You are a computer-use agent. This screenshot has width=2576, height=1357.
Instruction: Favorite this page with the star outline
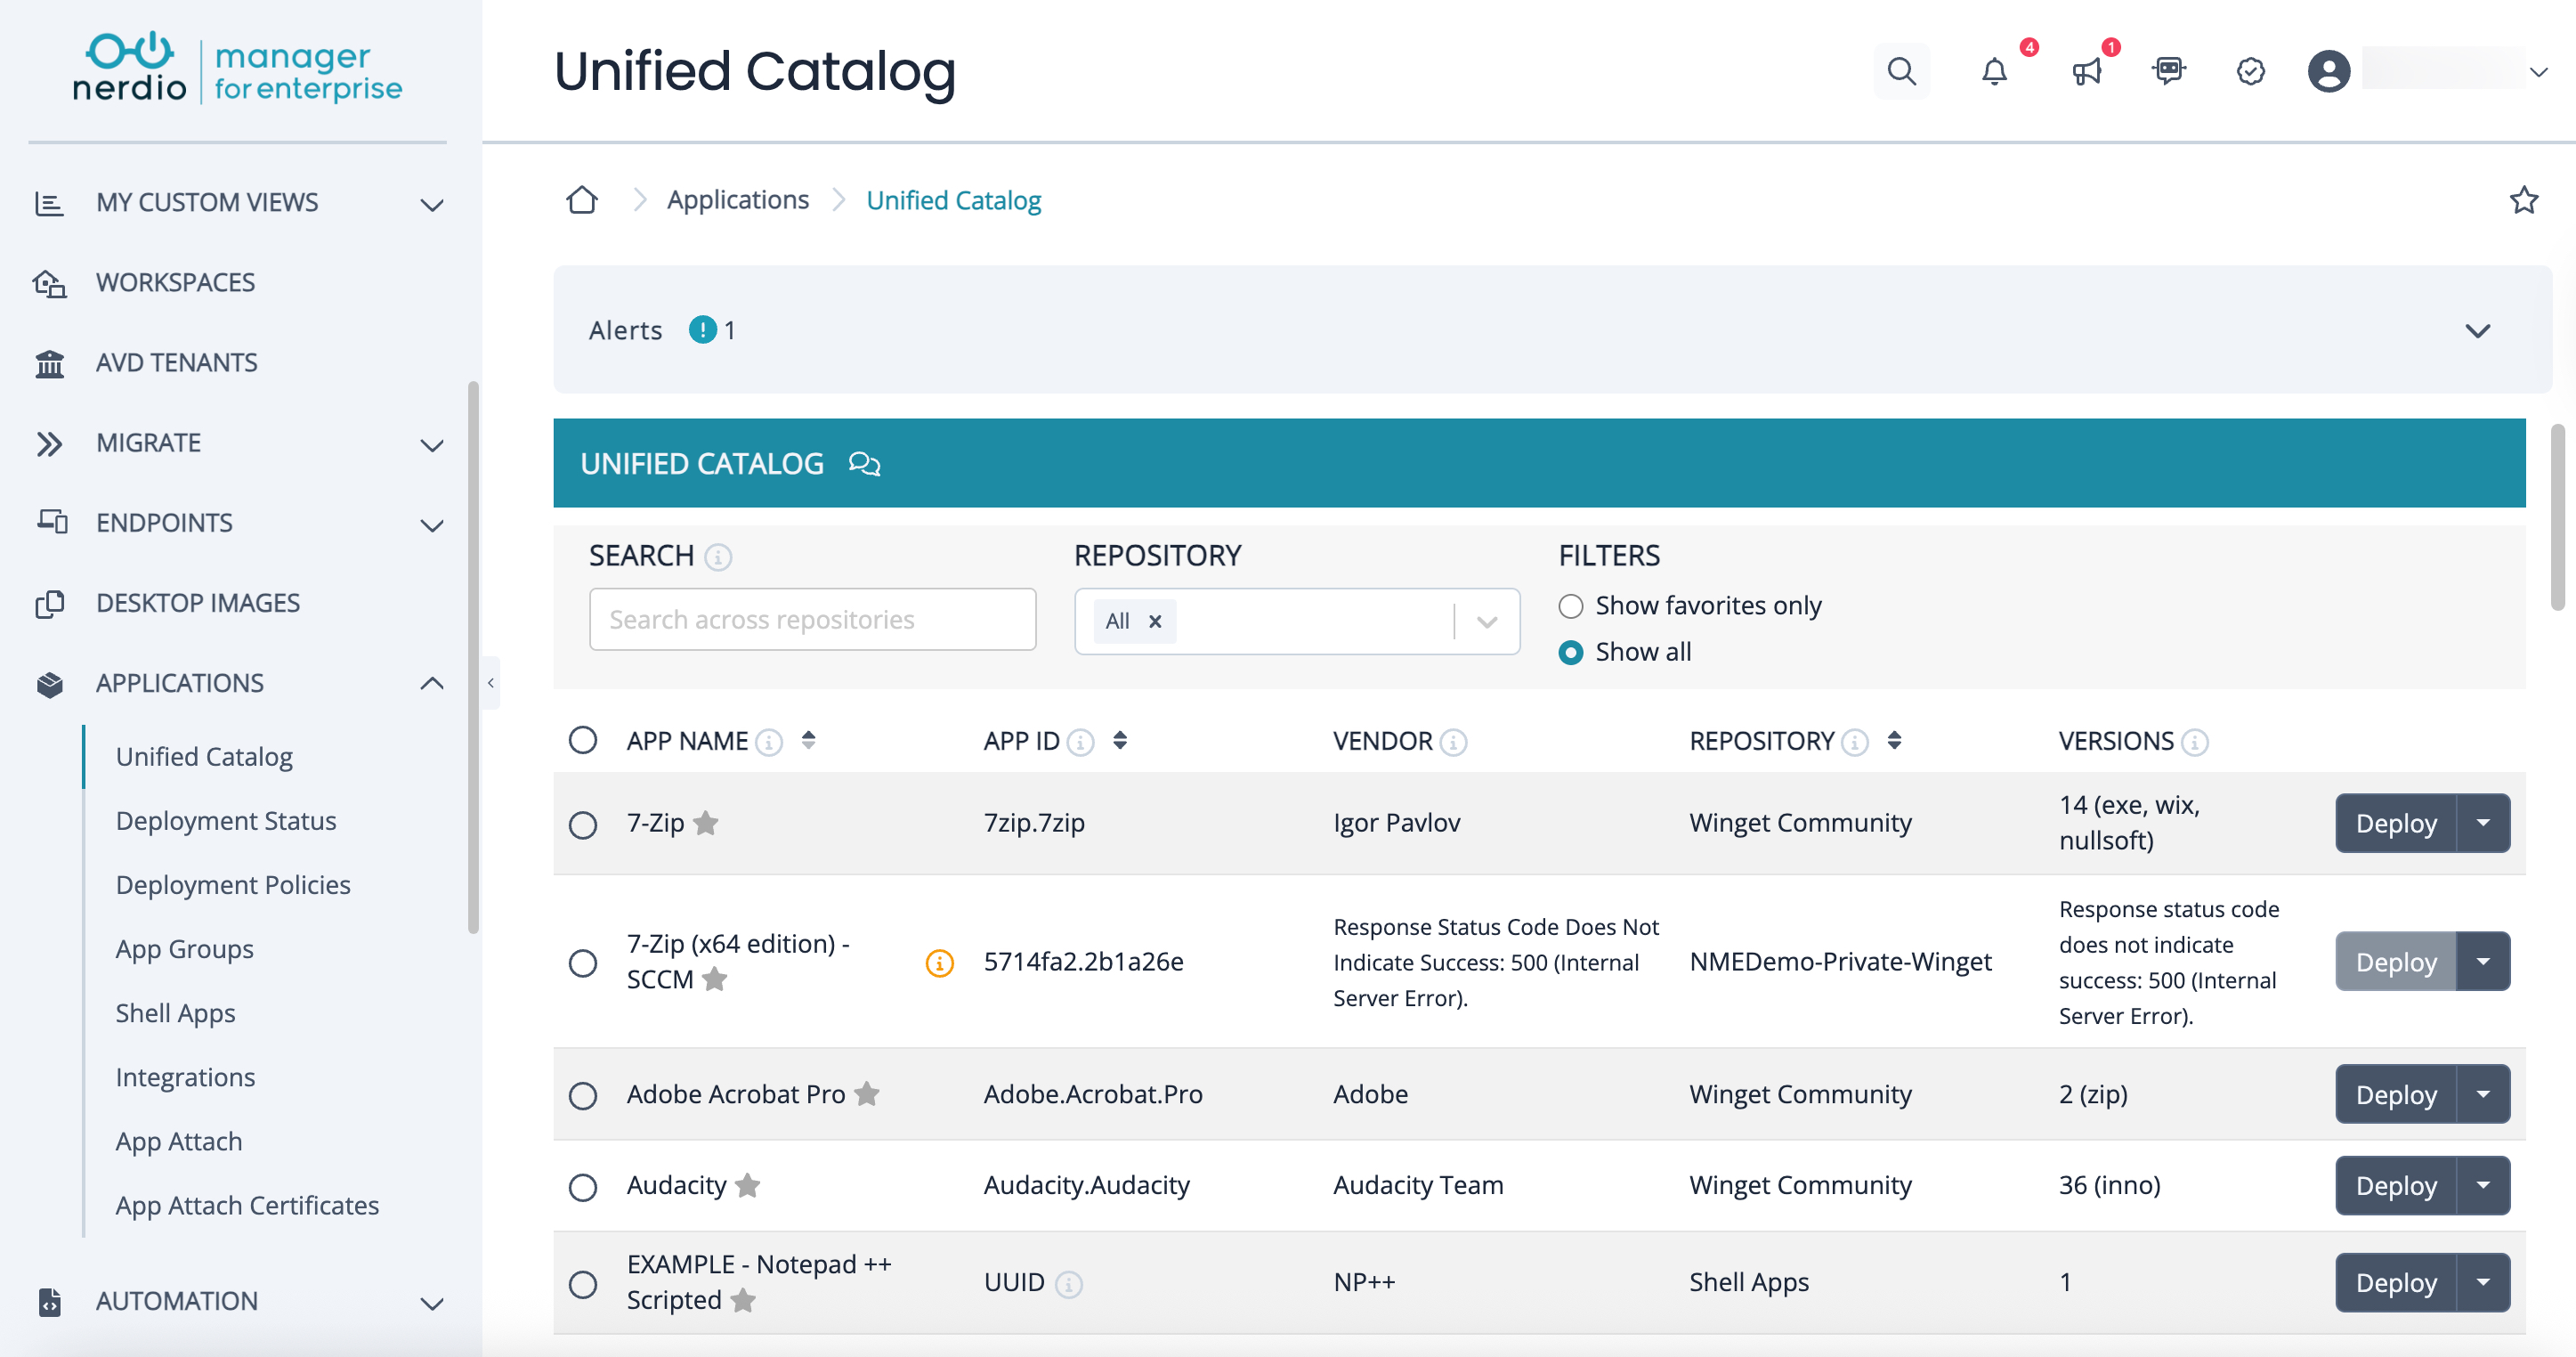pos(2523,200)
